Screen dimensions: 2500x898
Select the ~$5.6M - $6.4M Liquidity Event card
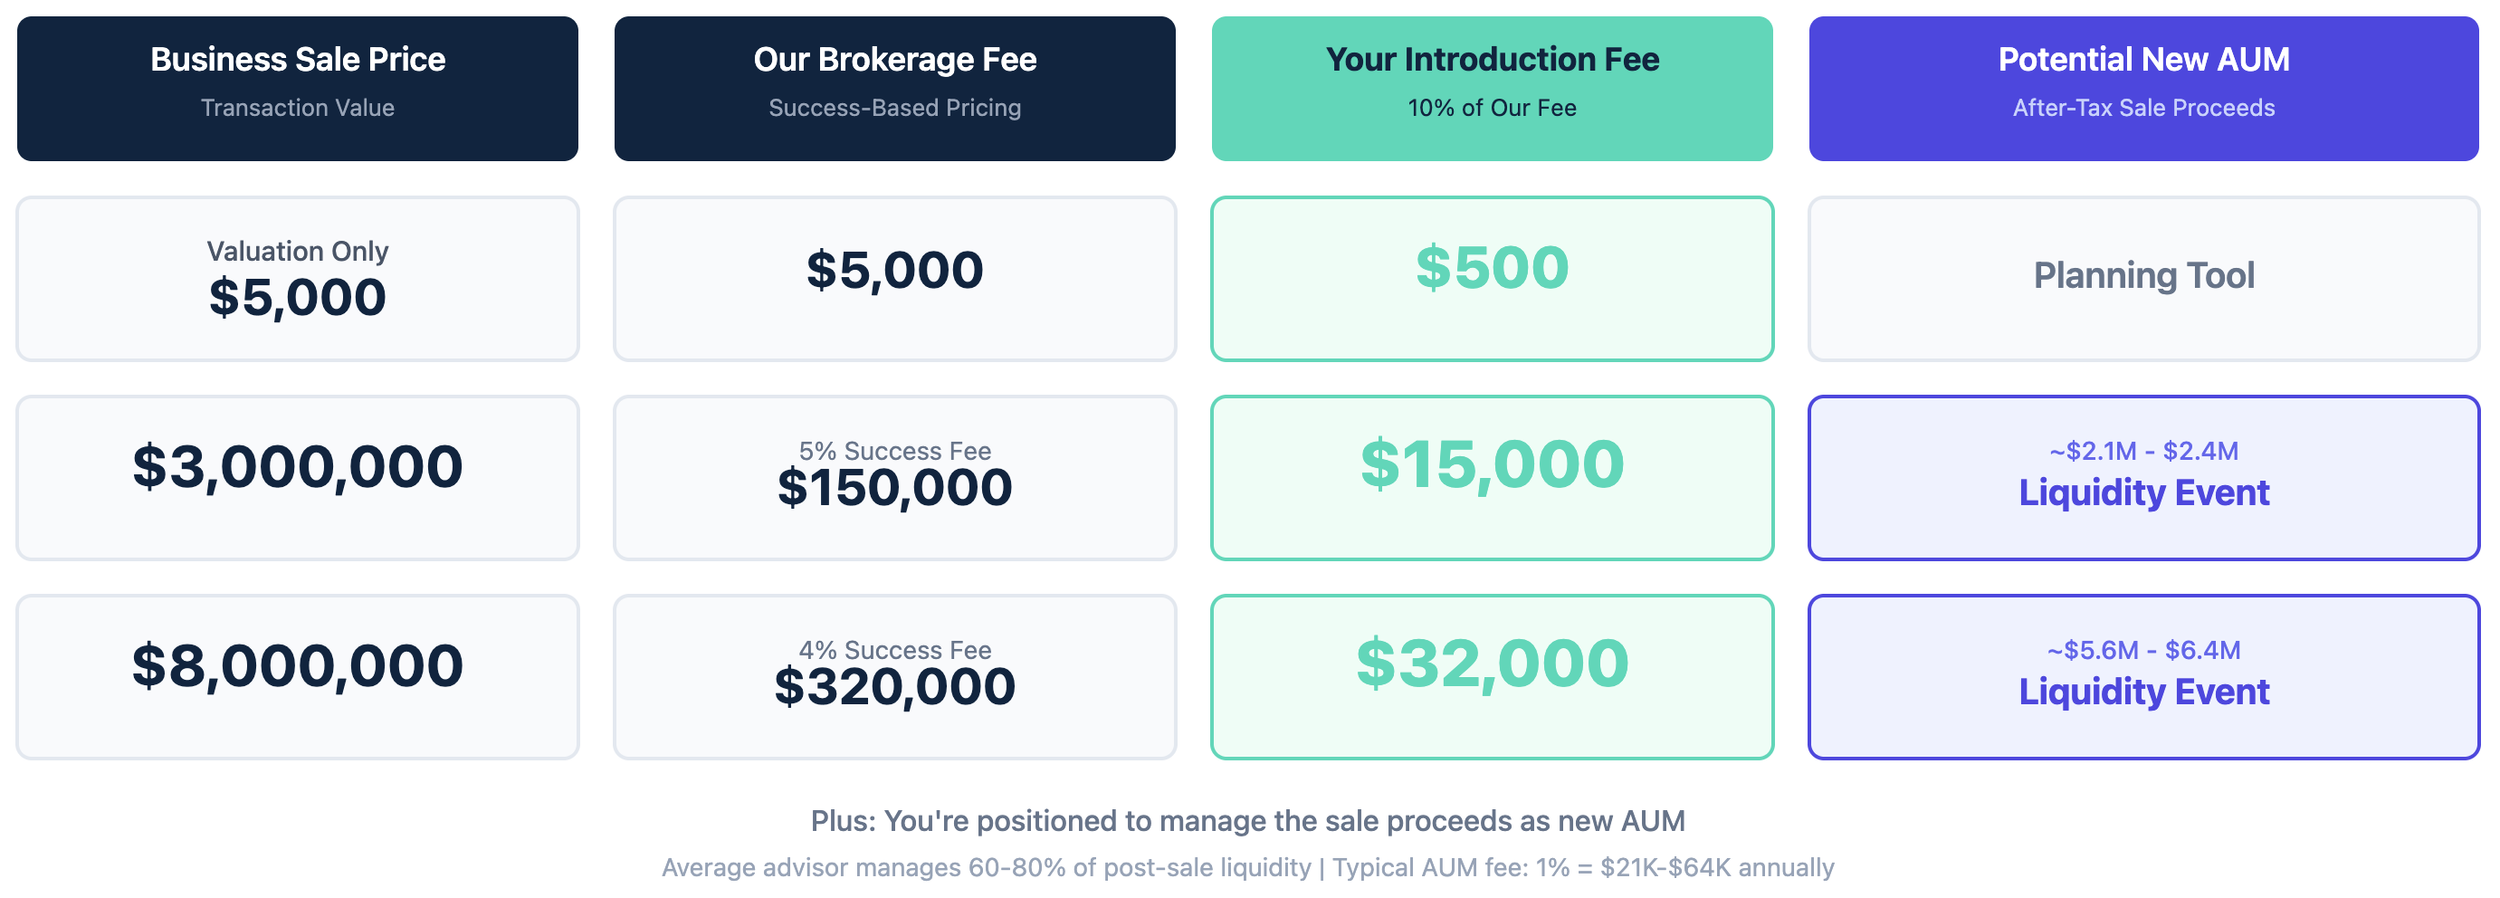[x=2144, y=677]
